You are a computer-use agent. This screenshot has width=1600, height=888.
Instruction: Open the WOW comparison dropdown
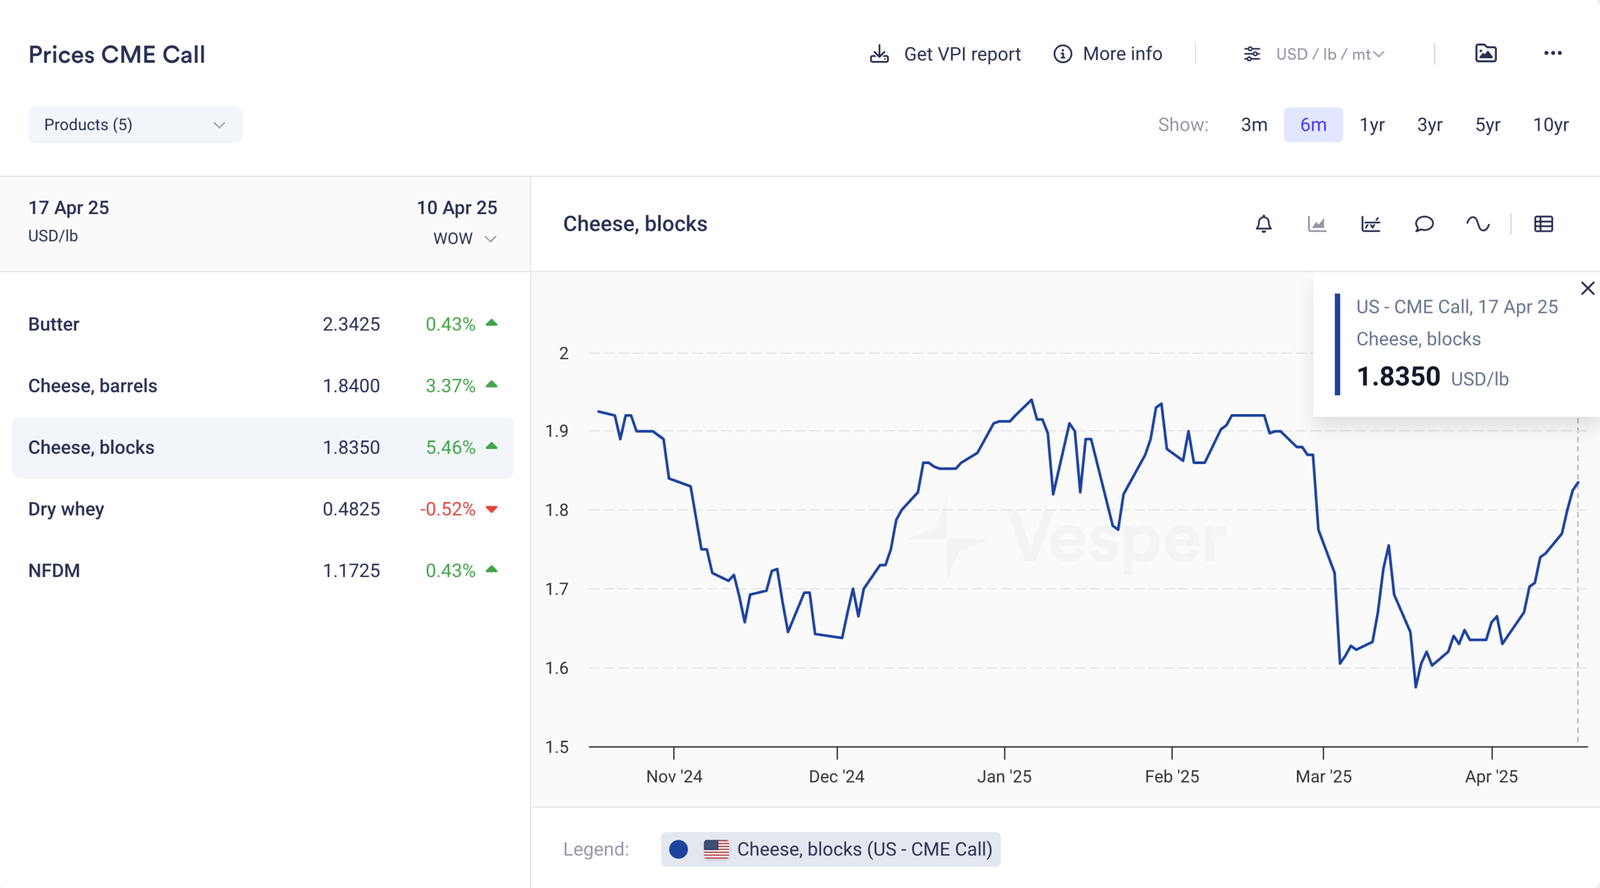464,239
